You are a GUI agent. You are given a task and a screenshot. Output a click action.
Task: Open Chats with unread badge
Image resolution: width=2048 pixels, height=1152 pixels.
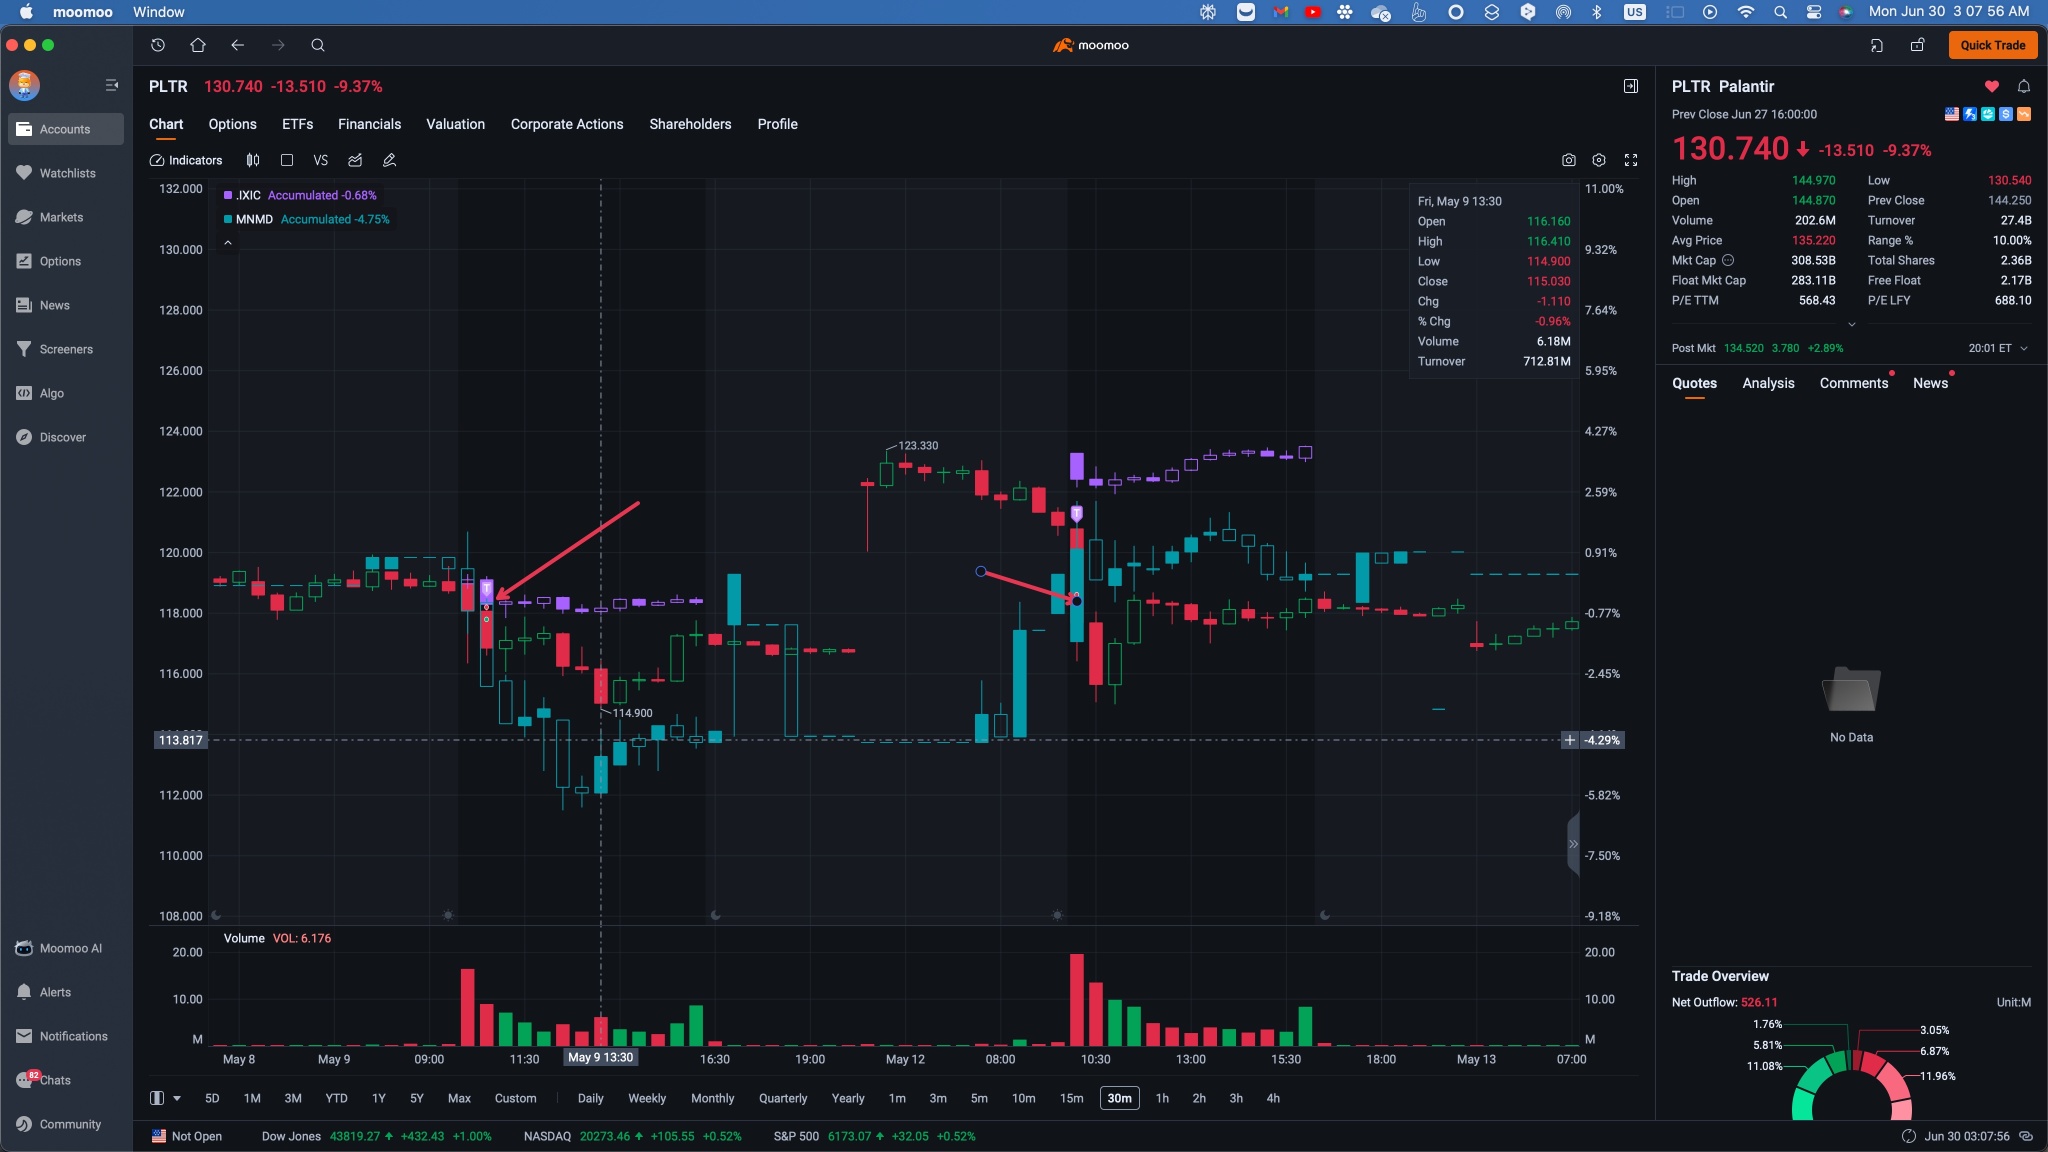pos(66,1080)
